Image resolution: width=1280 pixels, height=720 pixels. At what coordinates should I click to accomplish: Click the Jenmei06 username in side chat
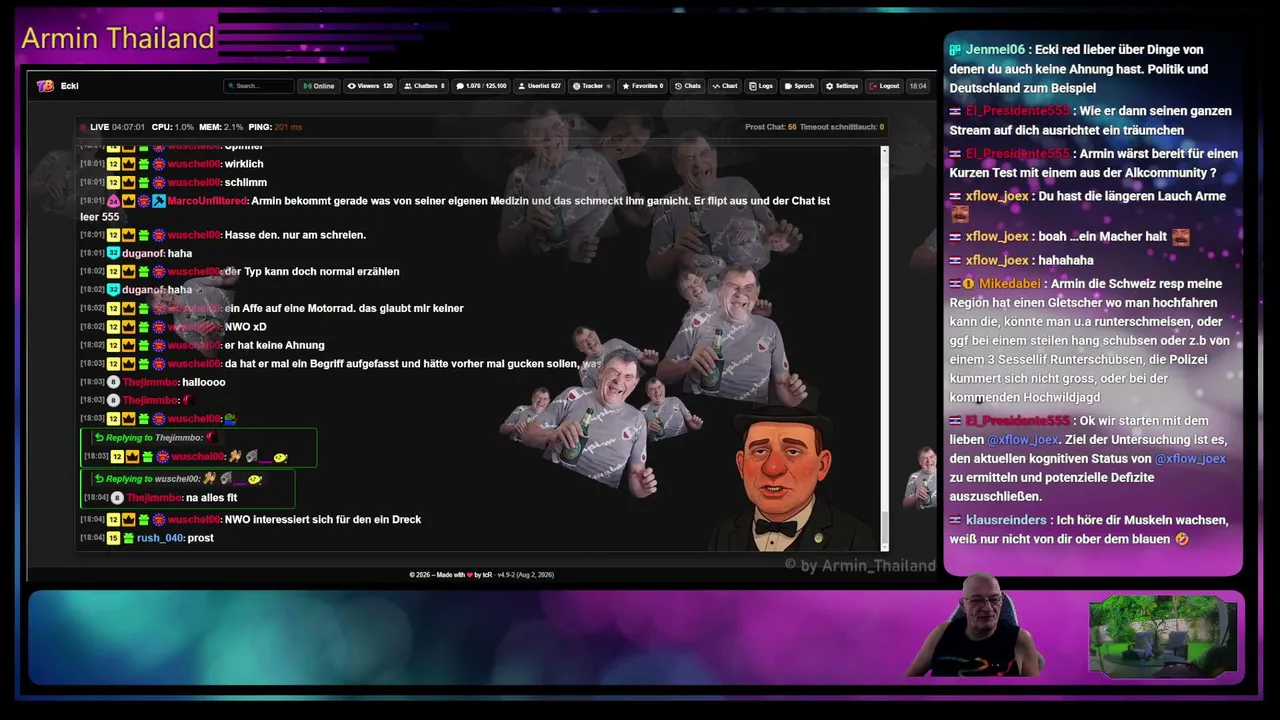[x=995, y=50]
